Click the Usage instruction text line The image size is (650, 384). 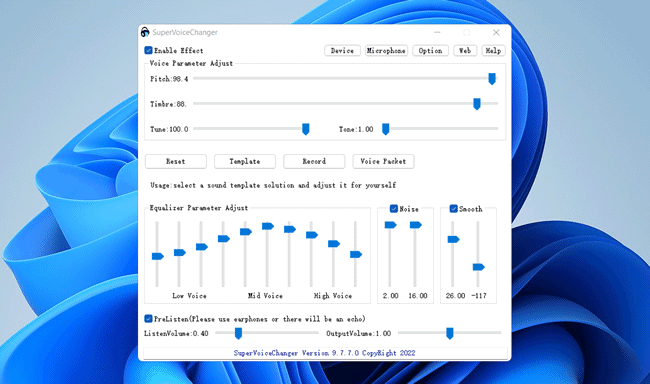point(273,185)
